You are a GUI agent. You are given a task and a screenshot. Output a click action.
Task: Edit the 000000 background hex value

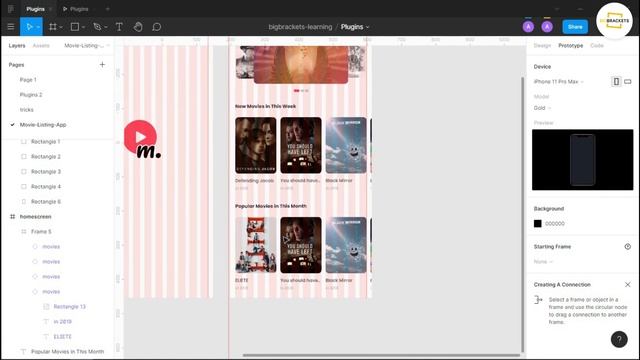coord(555,224)
